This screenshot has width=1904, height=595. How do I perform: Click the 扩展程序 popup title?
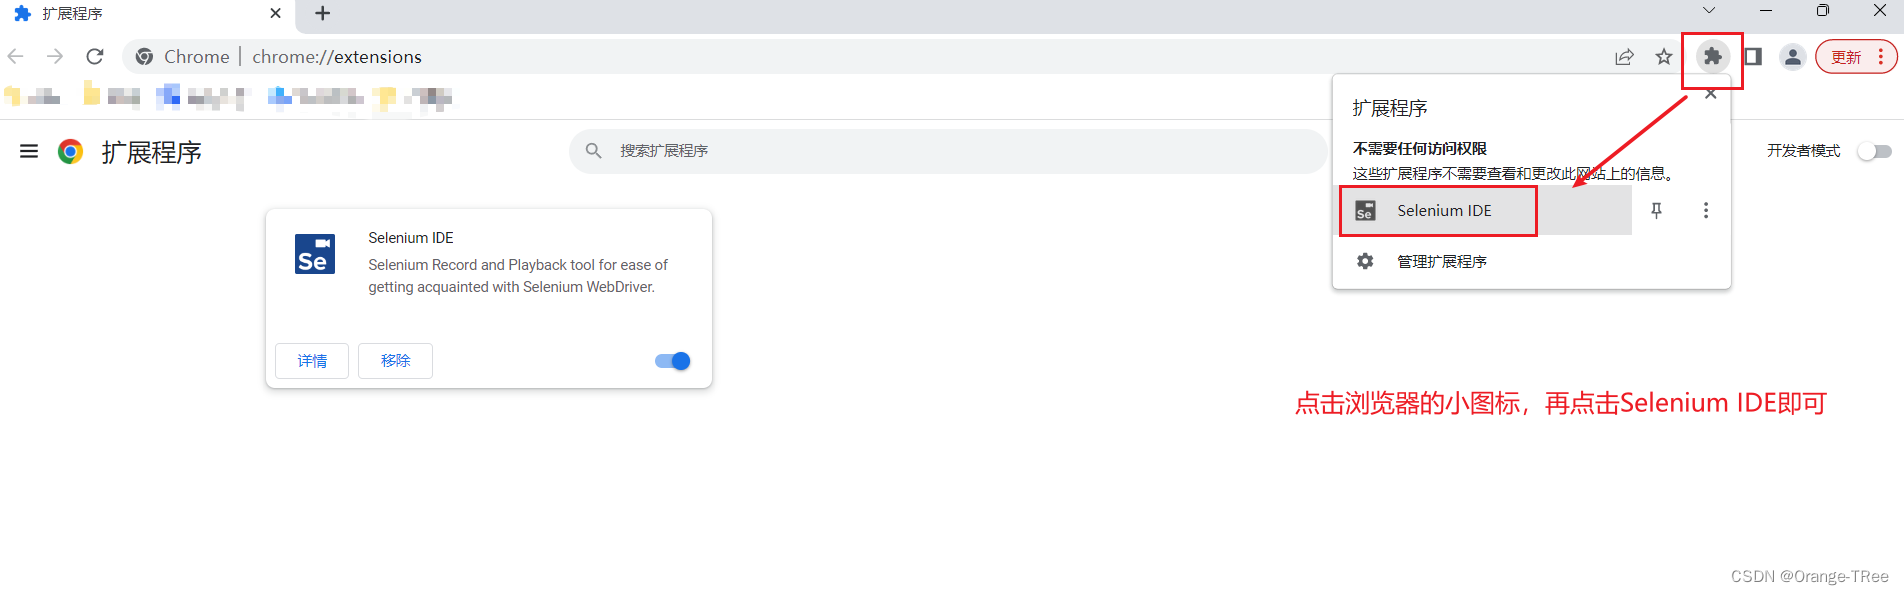tap(1390, 108)
